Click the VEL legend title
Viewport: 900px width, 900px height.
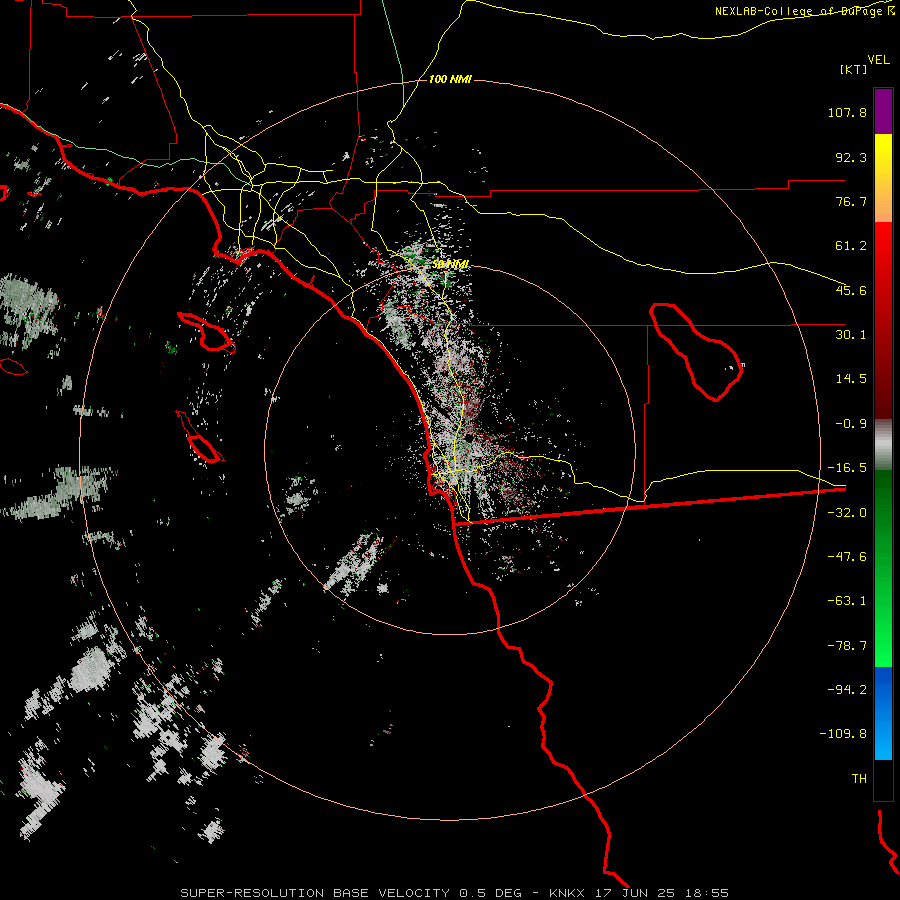[878, 59]
